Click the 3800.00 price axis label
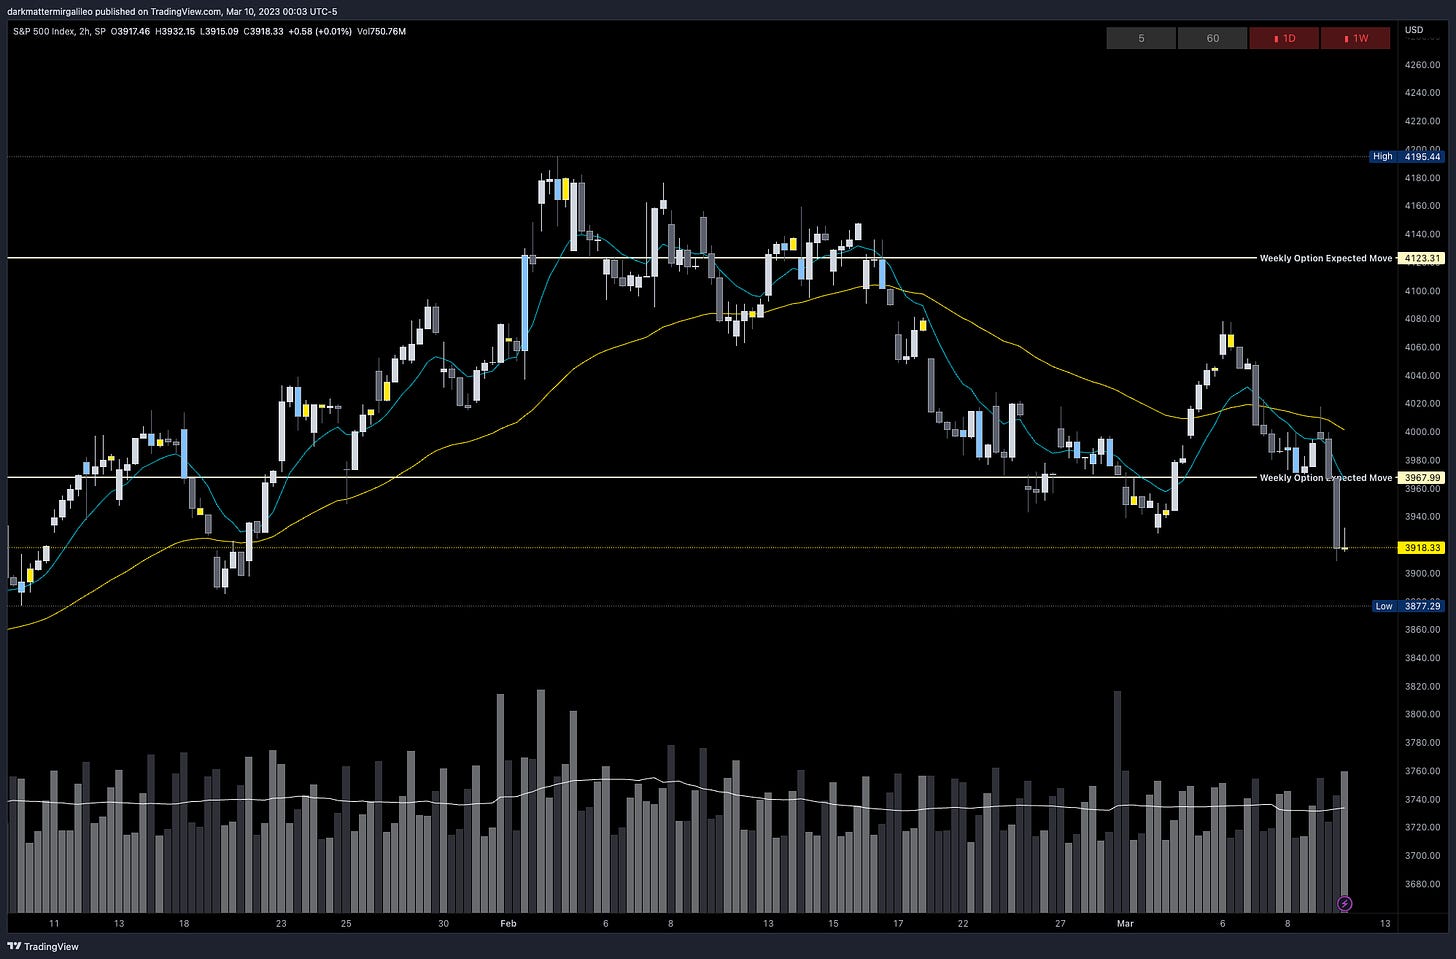This screenshot has height=959, width=1456. click(x=1422, y=715)
